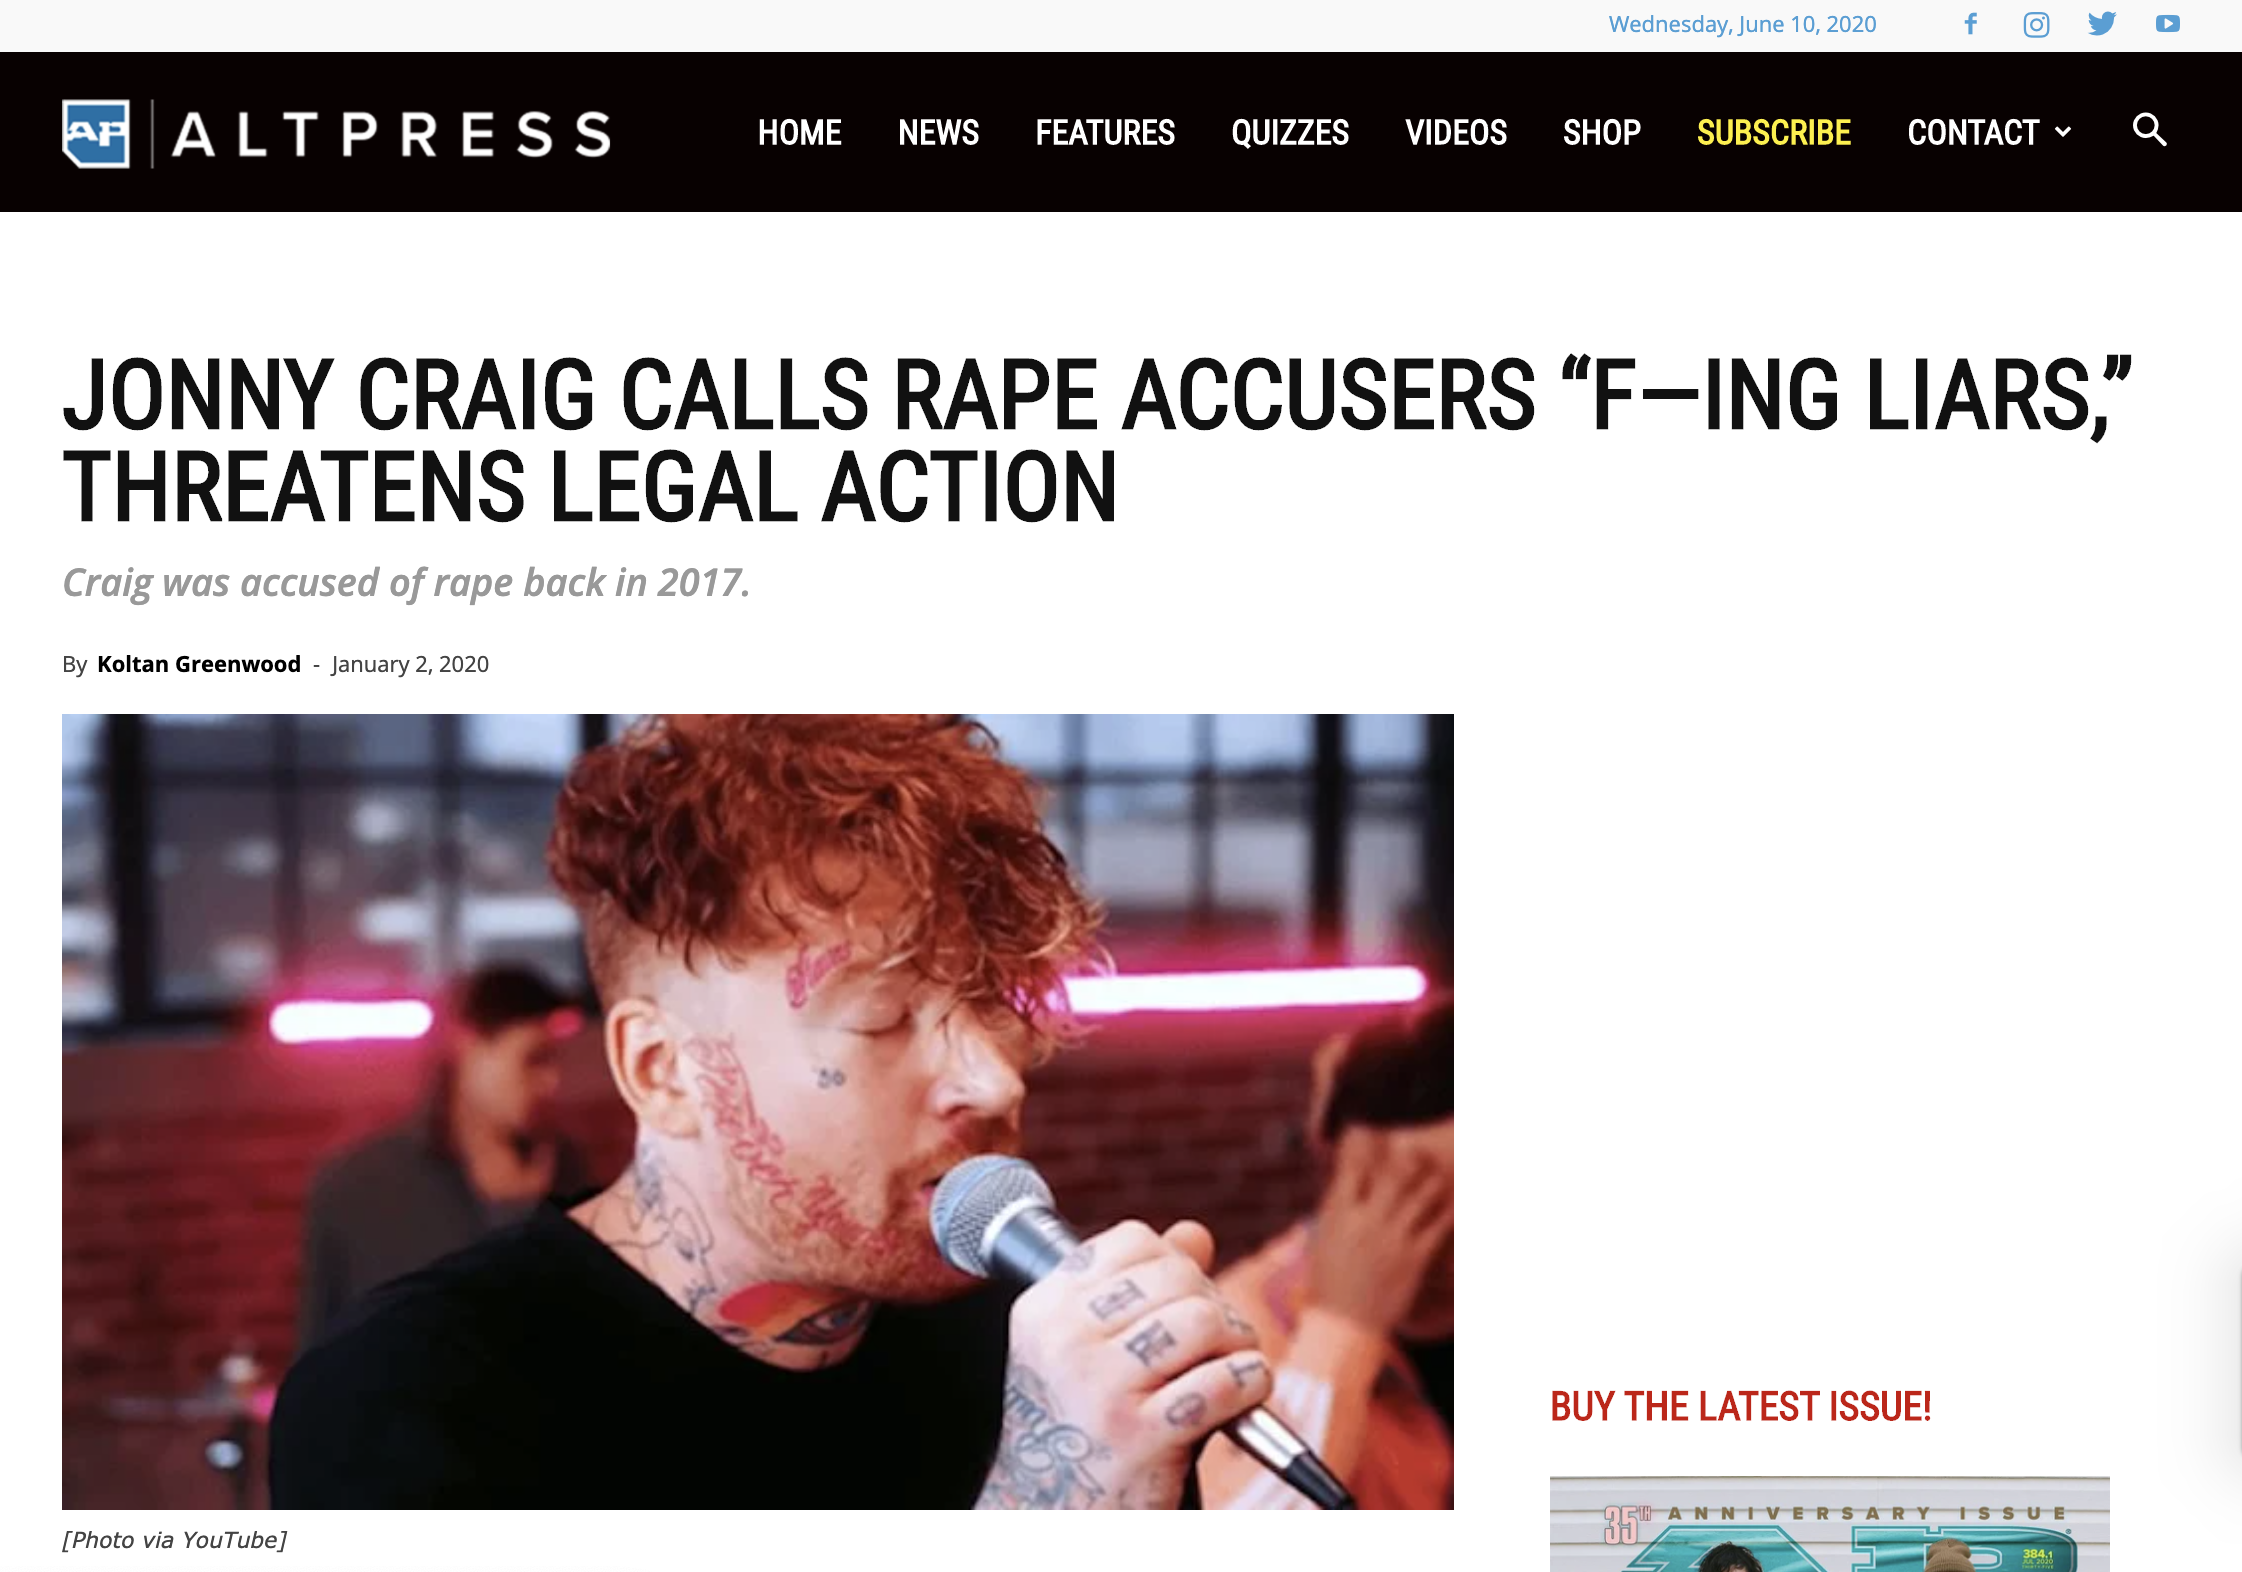The width and height of the screenshot is (2242, 1572).
Task: Click the BUY THE LATEST ISSUE heading
Action: [1741, 1406]
